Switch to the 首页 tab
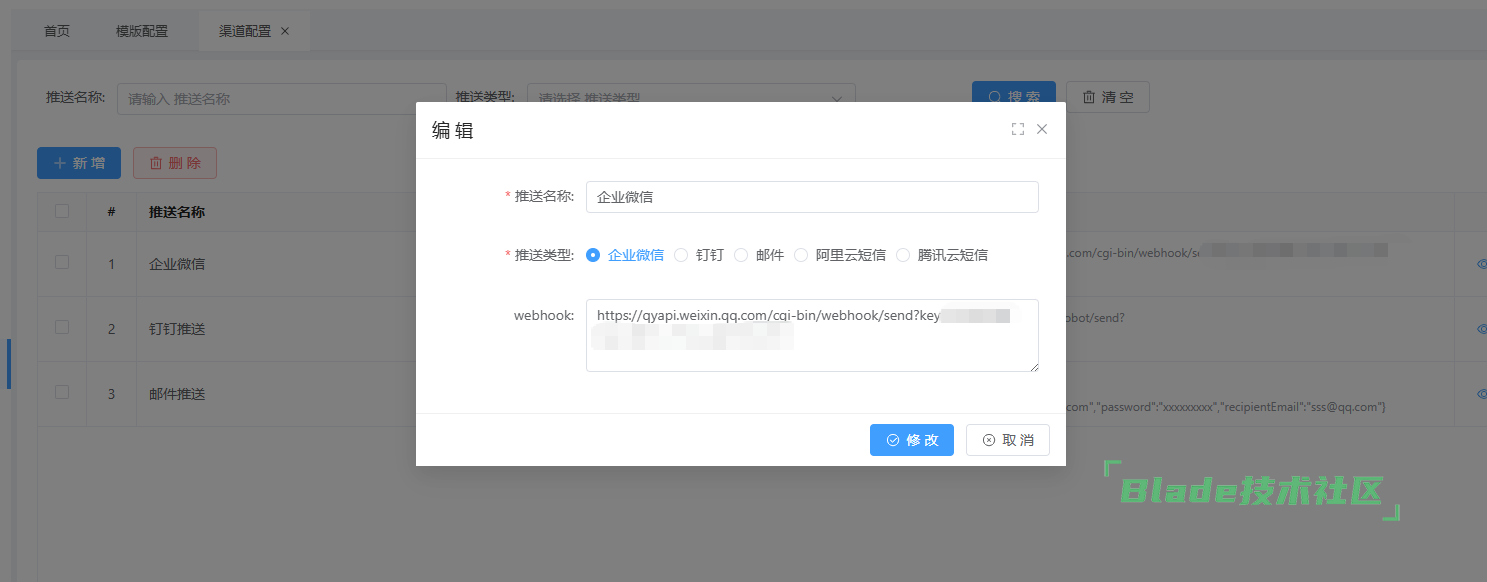The height and width of the screenshot is (582, 1487). (x=57, y=31)
